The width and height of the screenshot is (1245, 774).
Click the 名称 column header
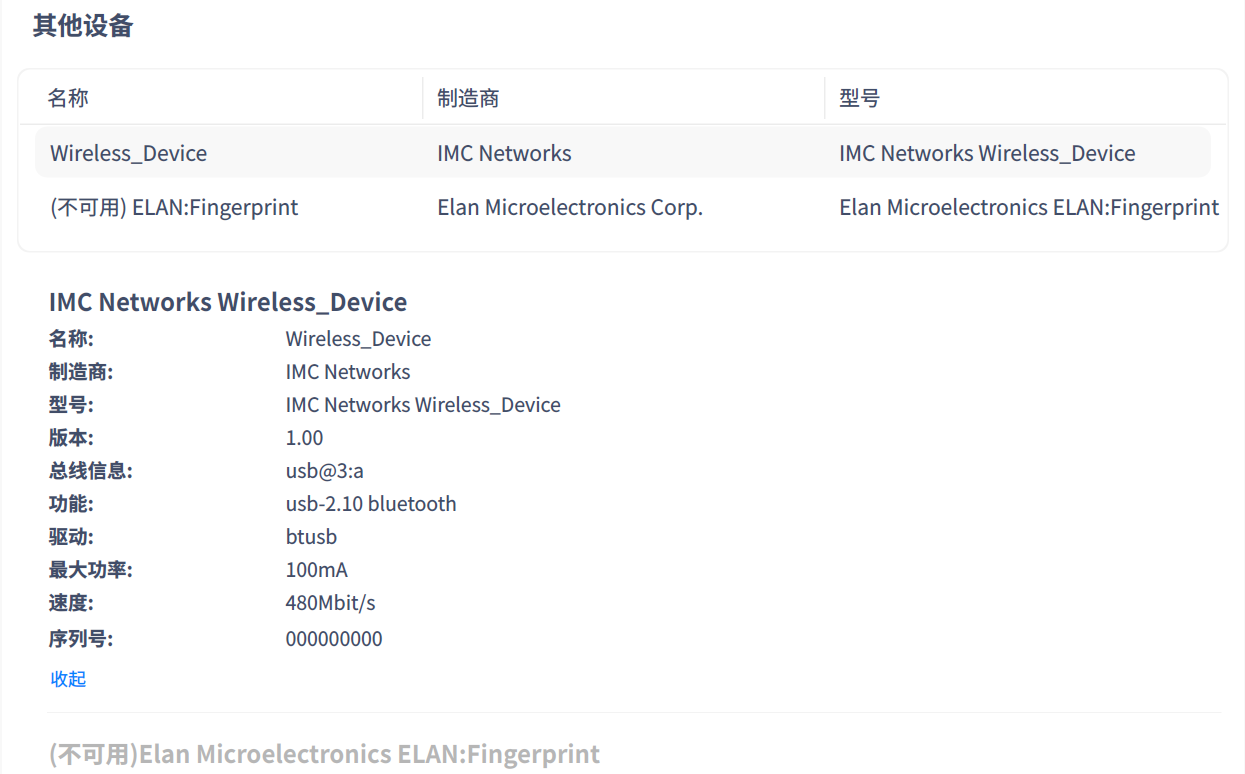[x=69, y=98]
